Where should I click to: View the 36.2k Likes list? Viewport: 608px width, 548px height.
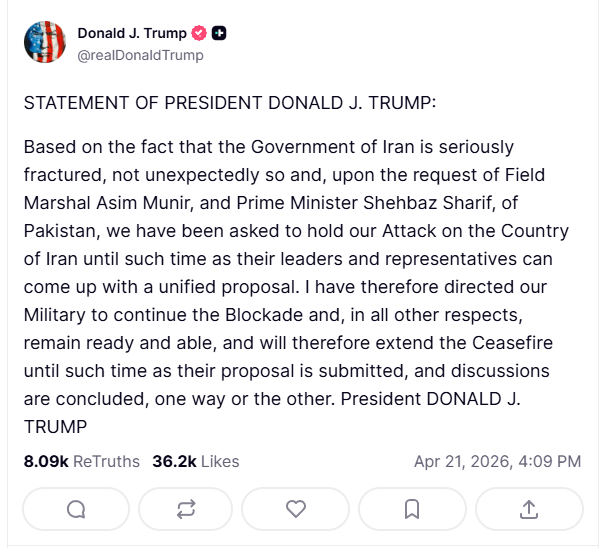click(x=195, y=461)
